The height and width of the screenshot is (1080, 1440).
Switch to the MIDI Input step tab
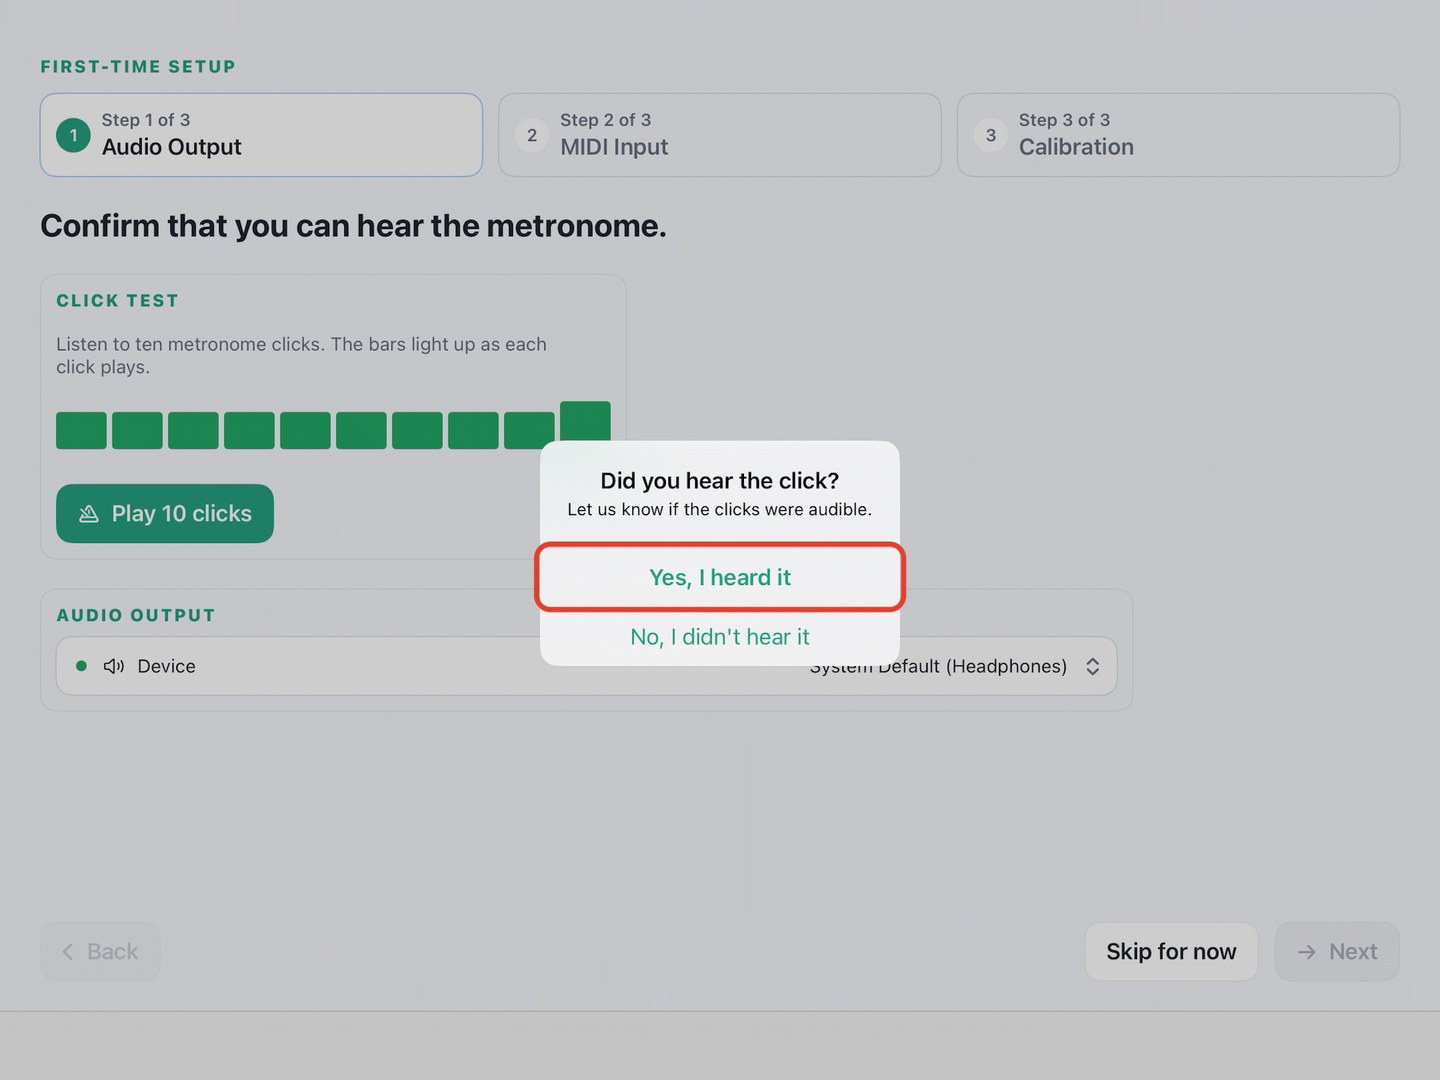(x=720, y=135)
